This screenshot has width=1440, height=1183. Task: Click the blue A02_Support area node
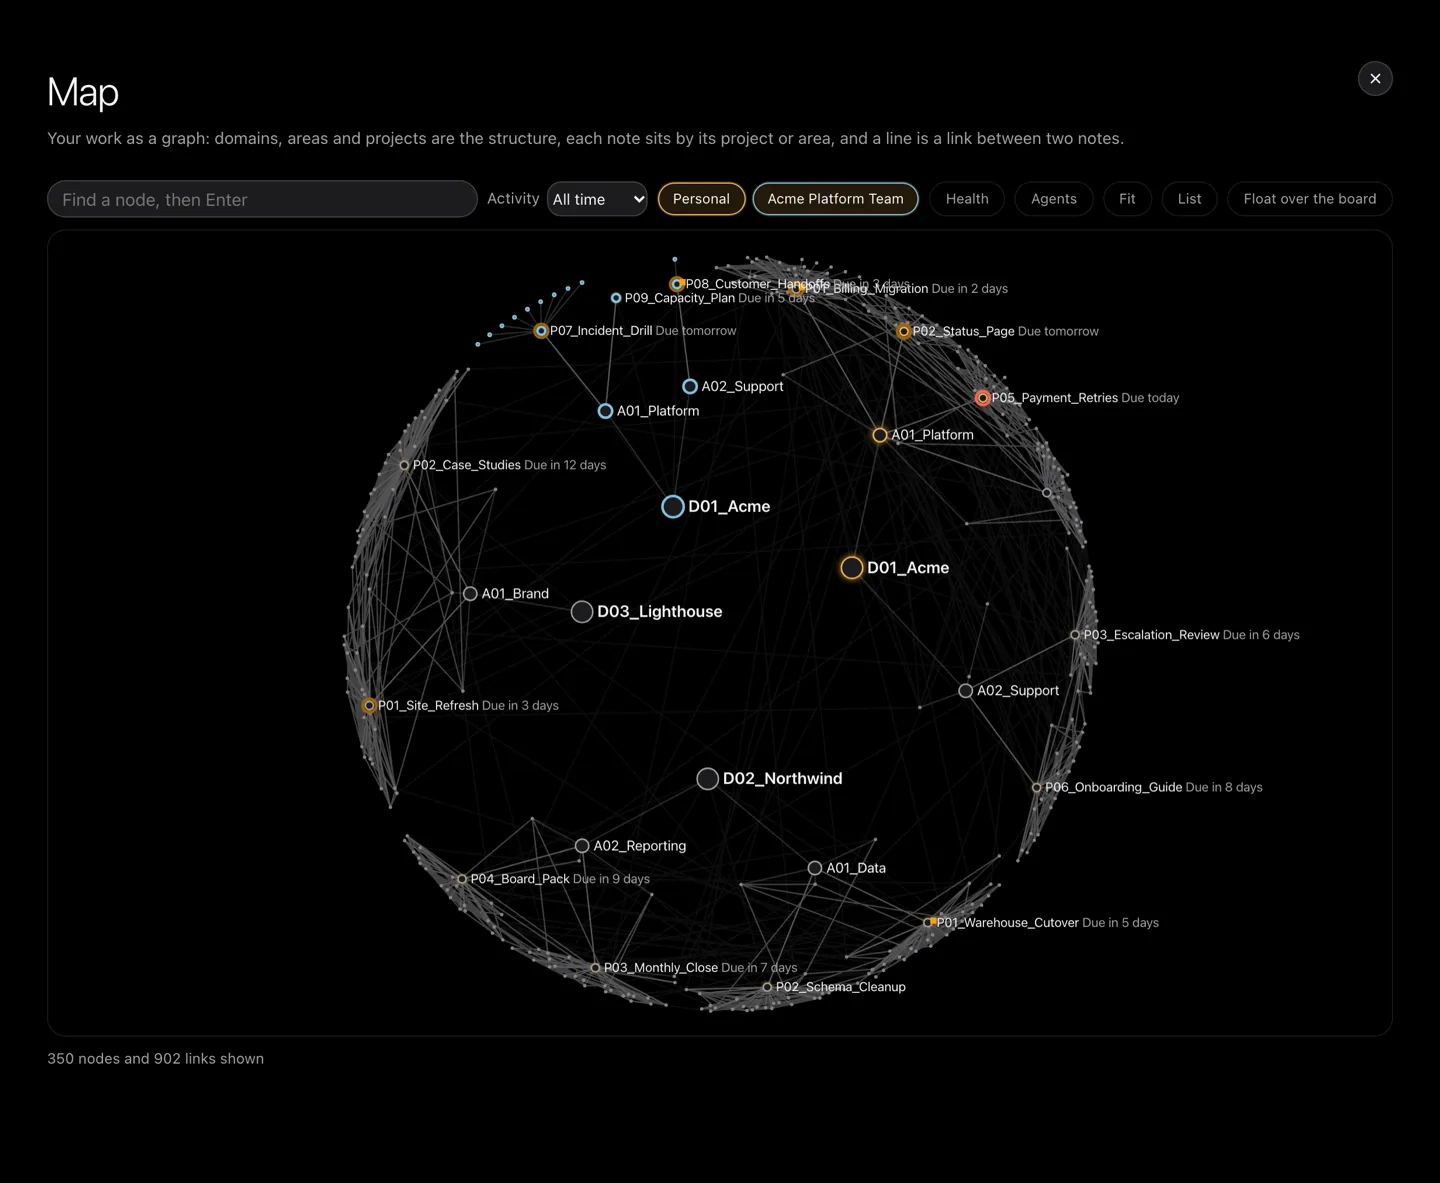click(690, 386)
